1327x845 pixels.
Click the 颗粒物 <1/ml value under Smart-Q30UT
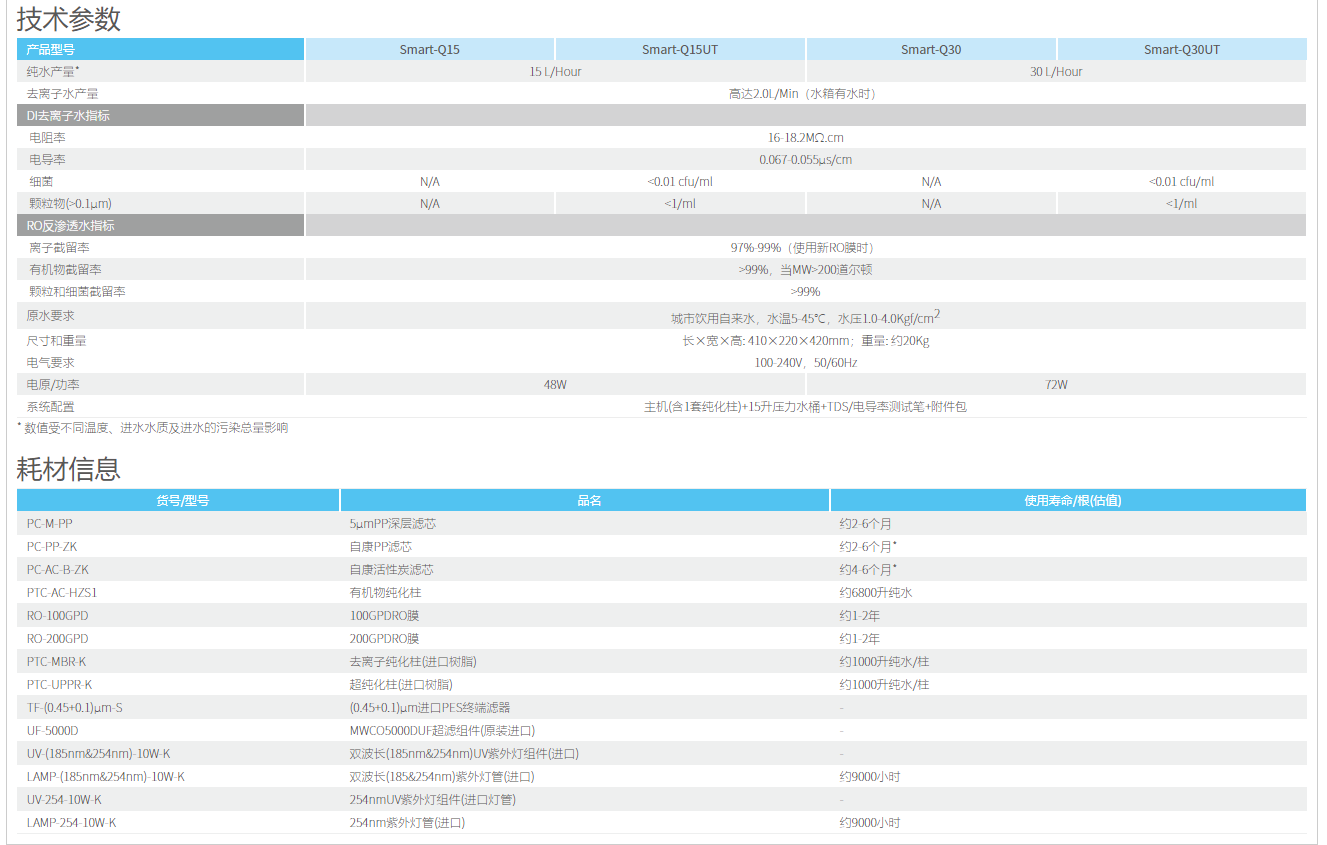pyautogui.click(x=1182, y=204)
